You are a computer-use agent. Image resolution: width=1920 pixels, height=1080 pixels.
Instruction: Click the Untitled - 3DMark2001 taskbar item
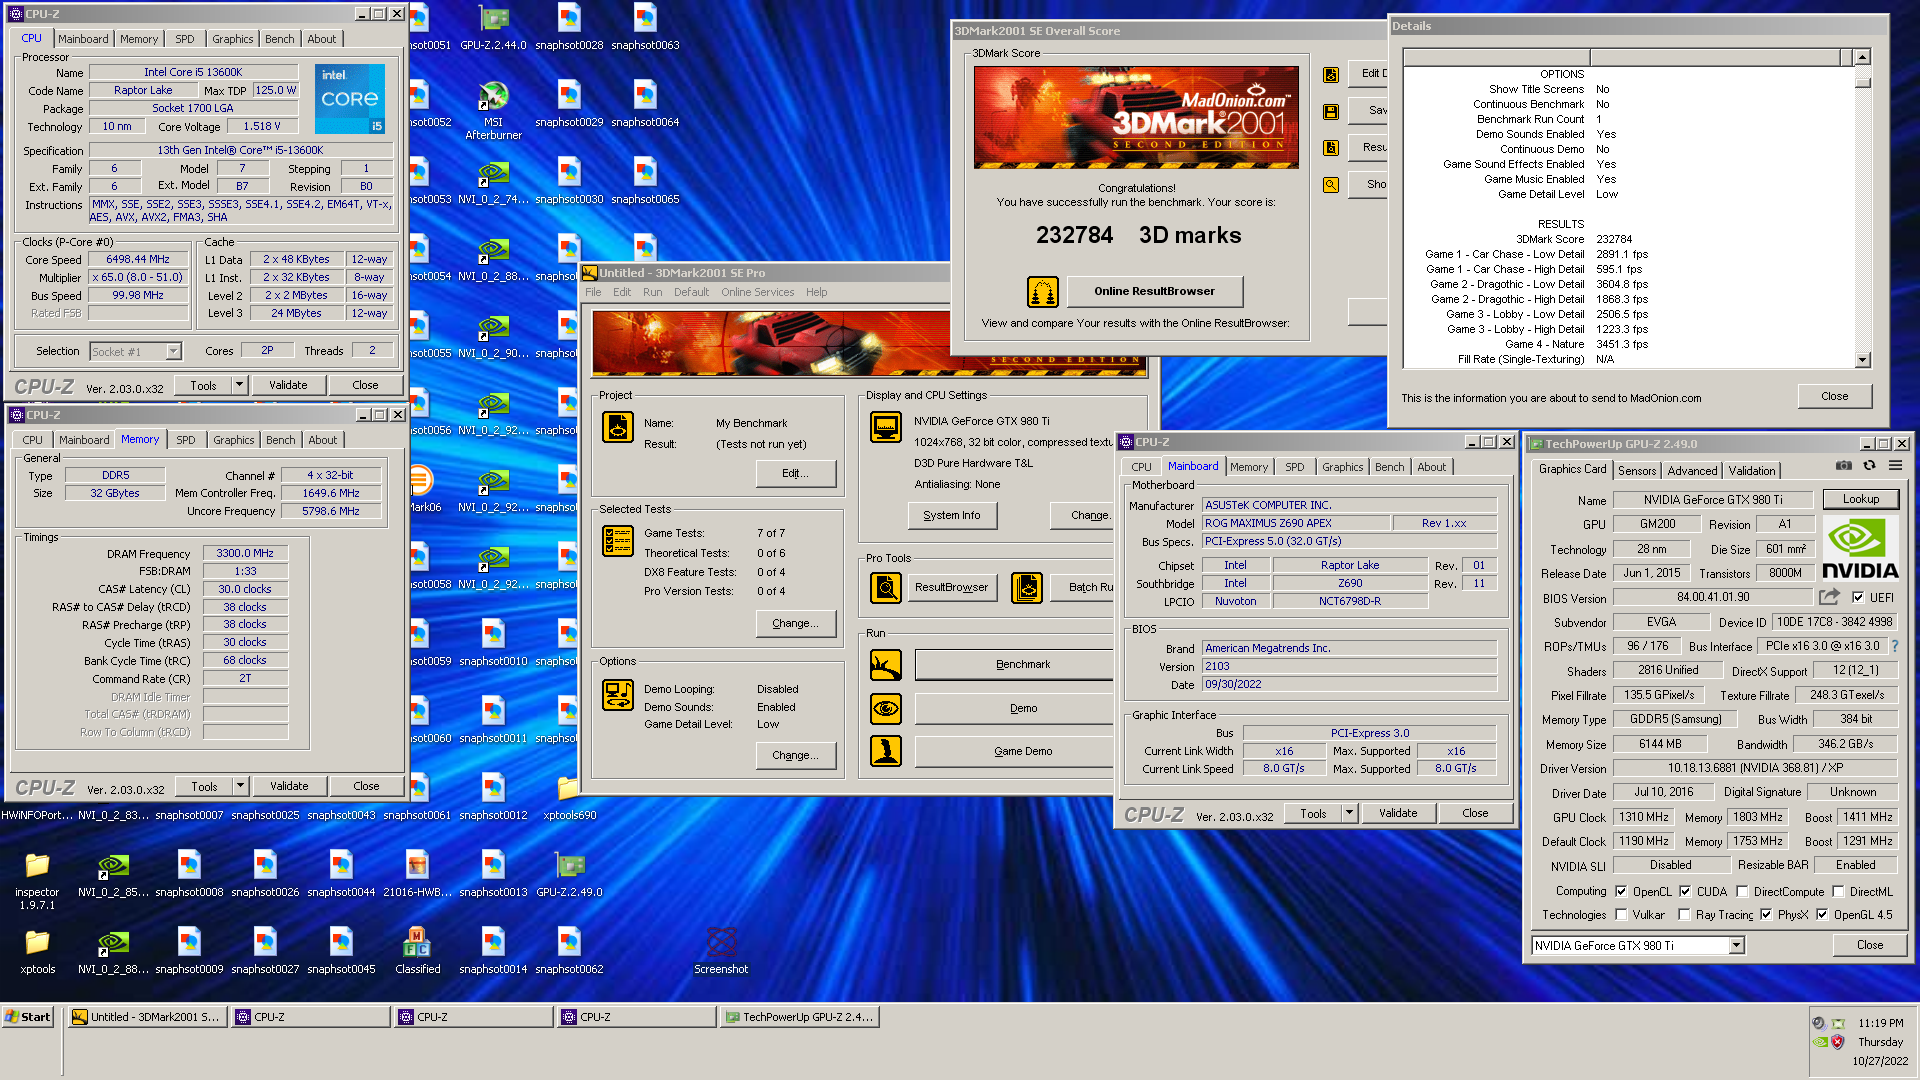tap(147, 1017)
